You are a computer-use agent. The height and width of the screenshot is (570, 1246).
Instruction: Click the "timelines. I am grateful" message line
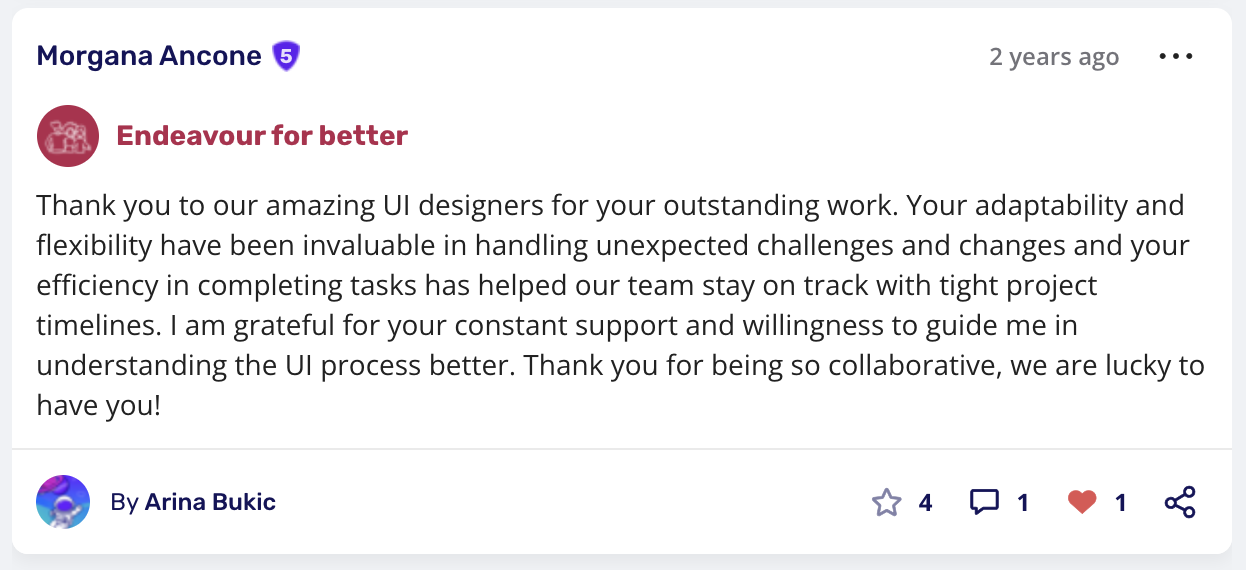[556, 326]
